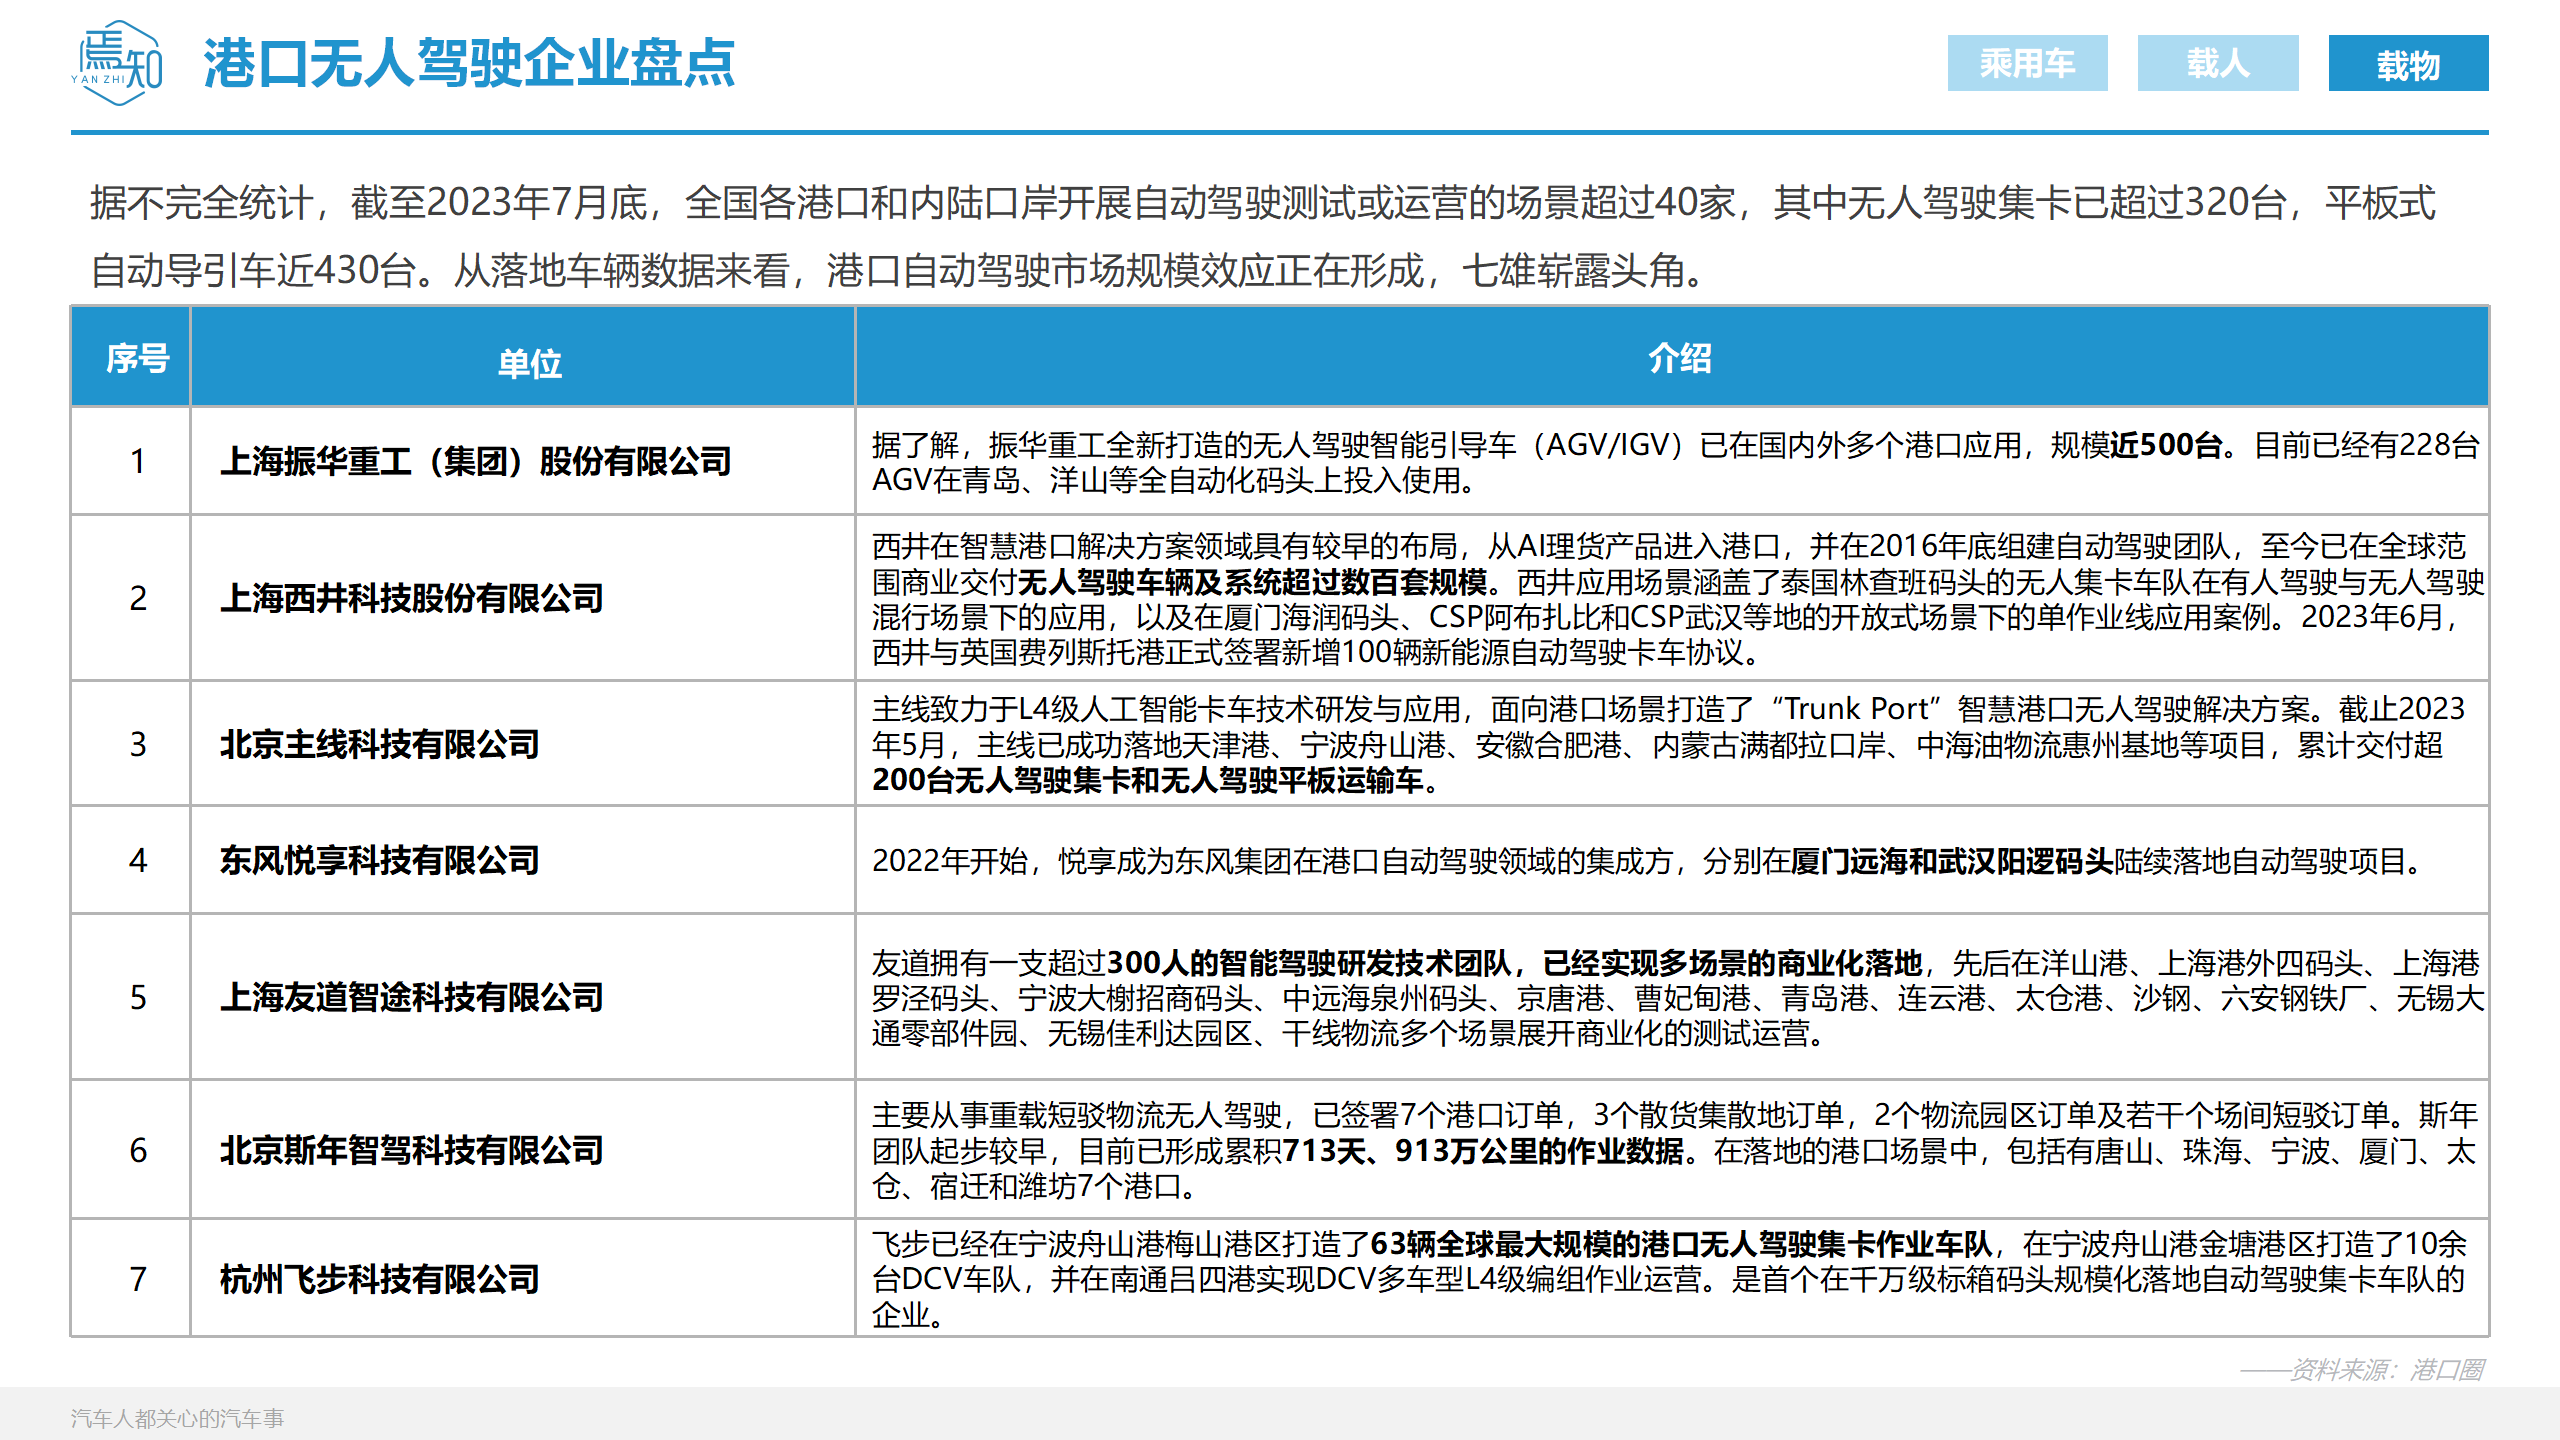
Task: Click row number 5 cell
Action: (131, 997)
